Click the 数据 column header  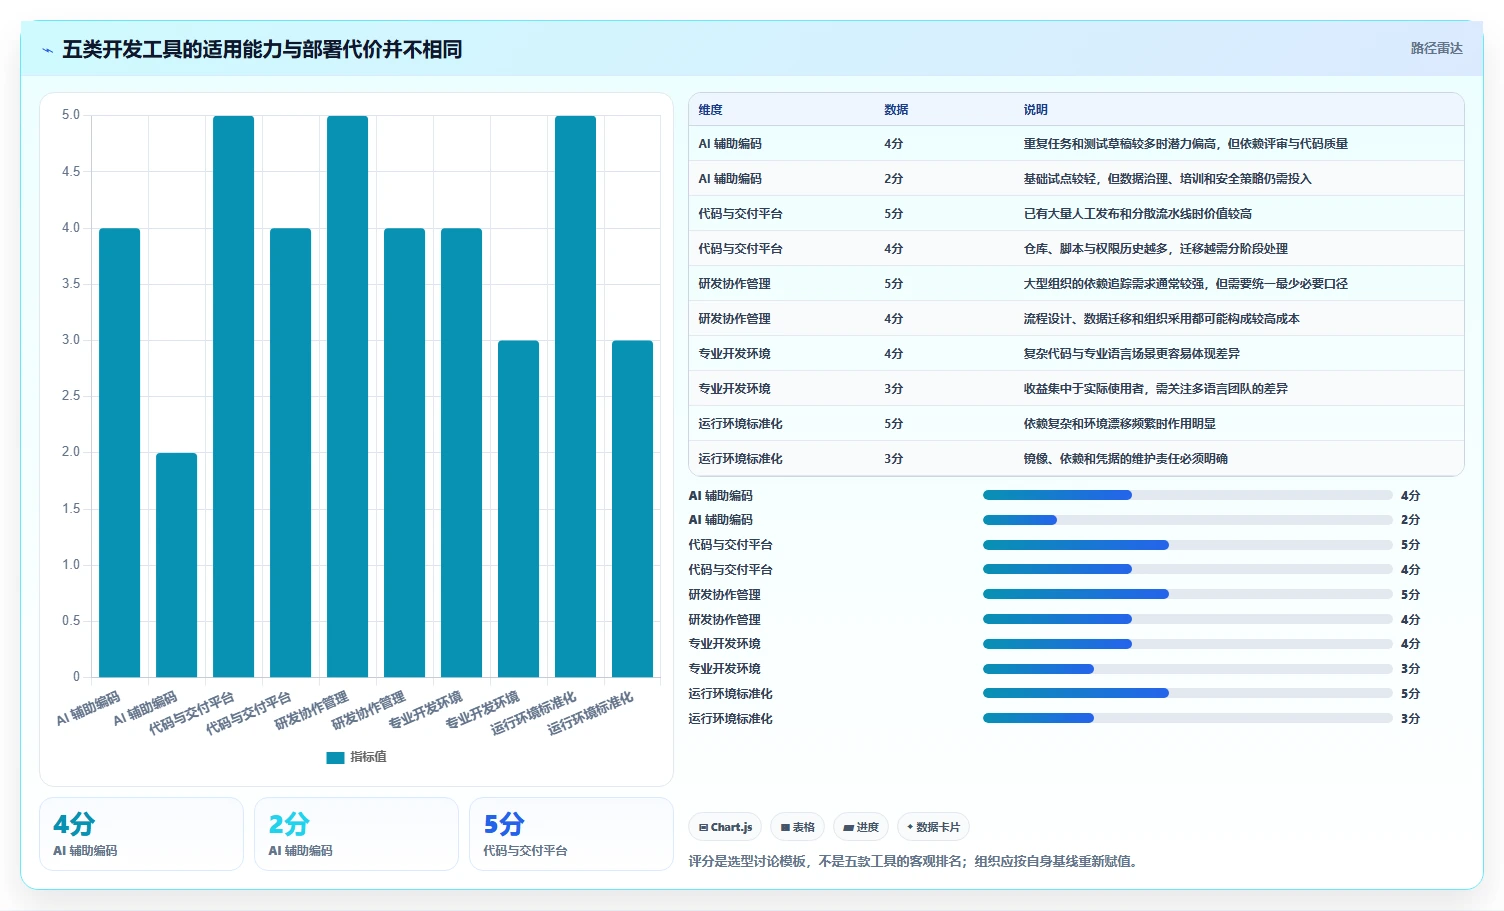tap(896, 110)
